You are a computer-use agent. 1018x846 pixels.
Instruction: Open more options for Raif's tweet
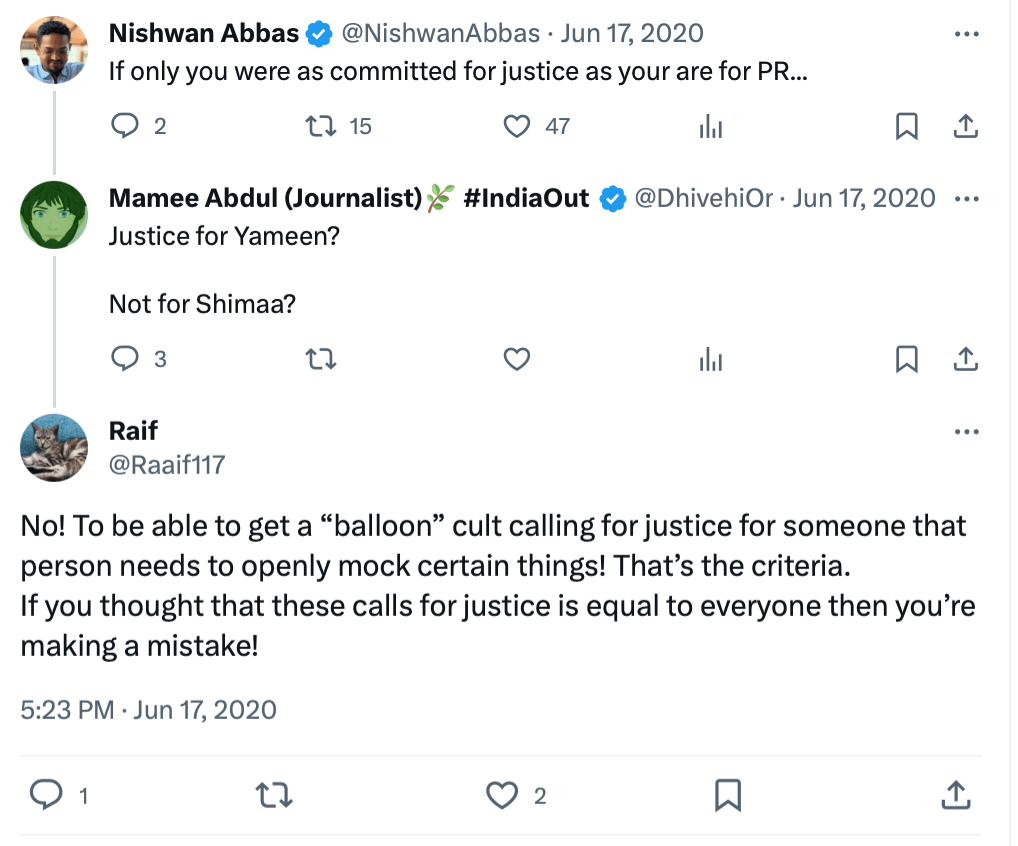point(965,432)
